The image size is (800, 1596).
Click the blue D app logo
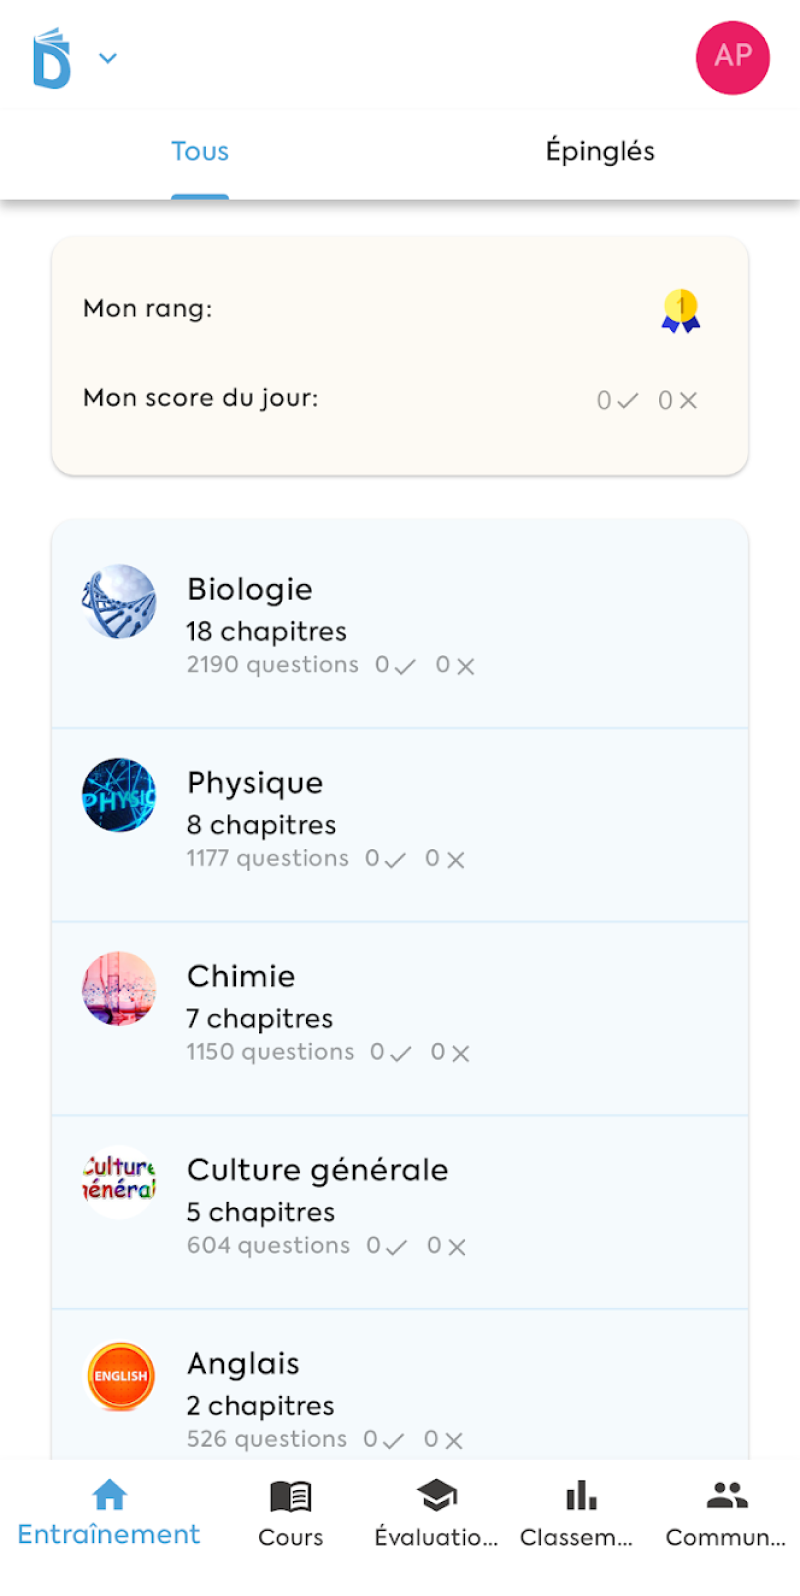(52, 59)
